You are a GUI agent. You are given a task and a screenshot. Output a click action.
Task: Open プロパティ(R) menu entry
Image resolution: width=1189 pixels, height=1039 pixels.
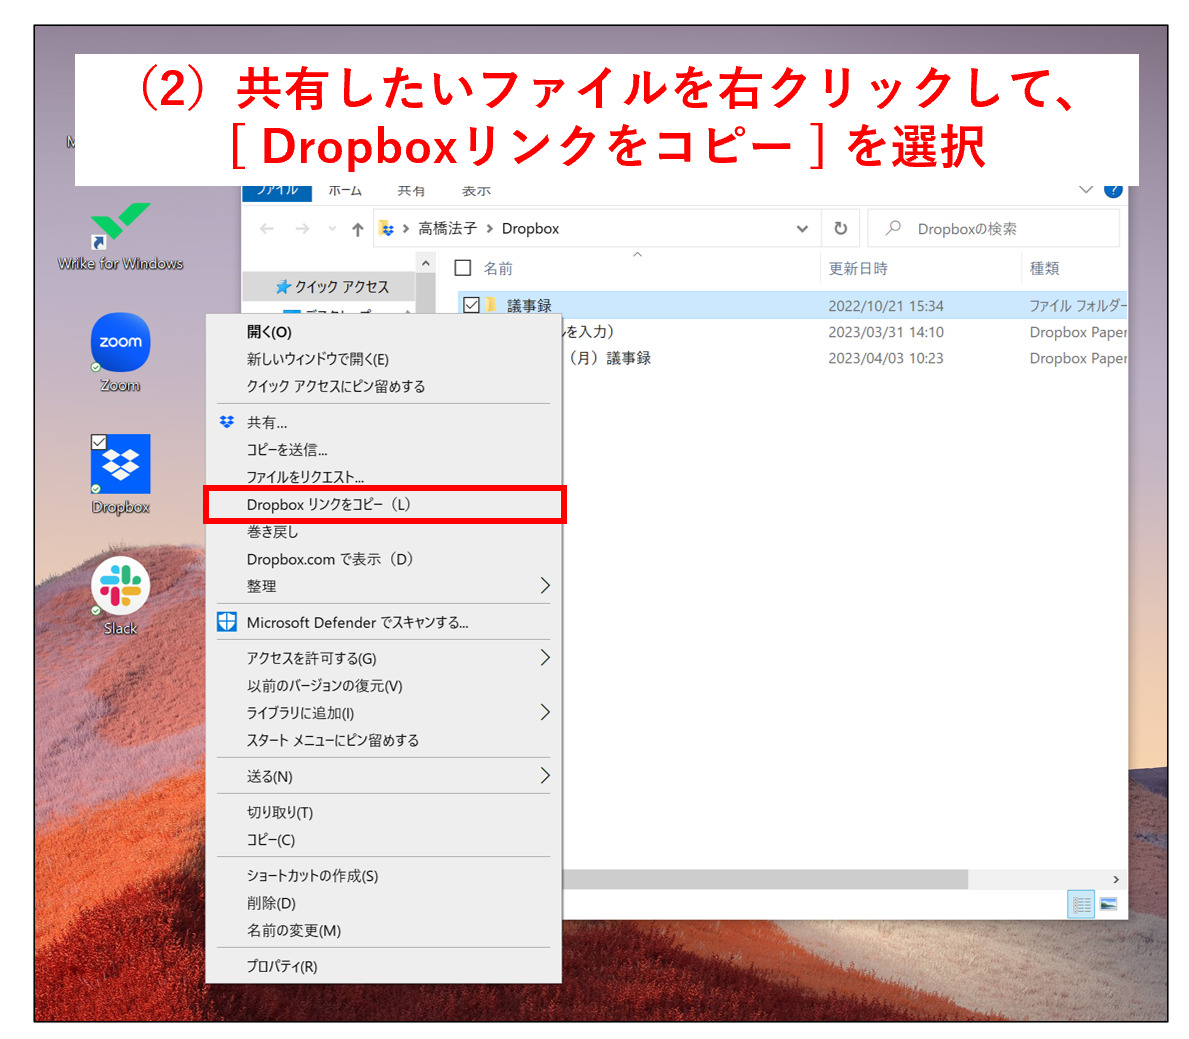384,966
